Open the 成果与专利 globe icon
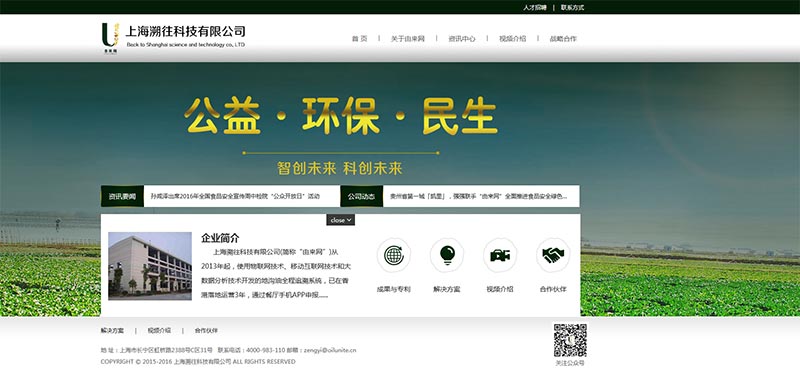The height and width of the screenshot is (379, 800). (394, 255)
